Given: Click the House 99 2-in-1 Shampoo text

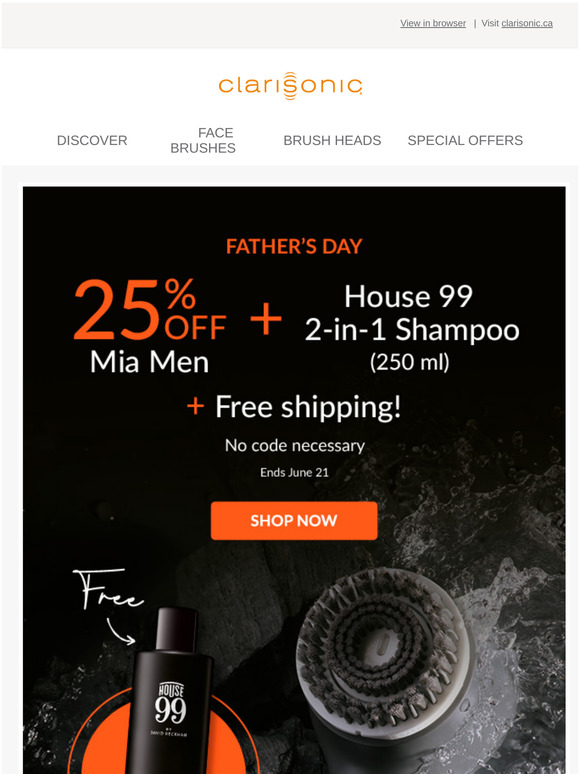Looking at the screenshot, I should (x=411, y=313).
